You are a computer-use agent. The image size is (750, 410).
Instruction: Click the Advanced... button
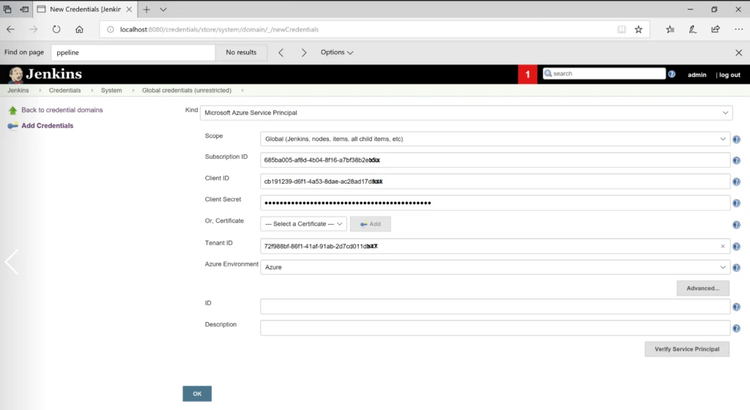pos(703,288)
